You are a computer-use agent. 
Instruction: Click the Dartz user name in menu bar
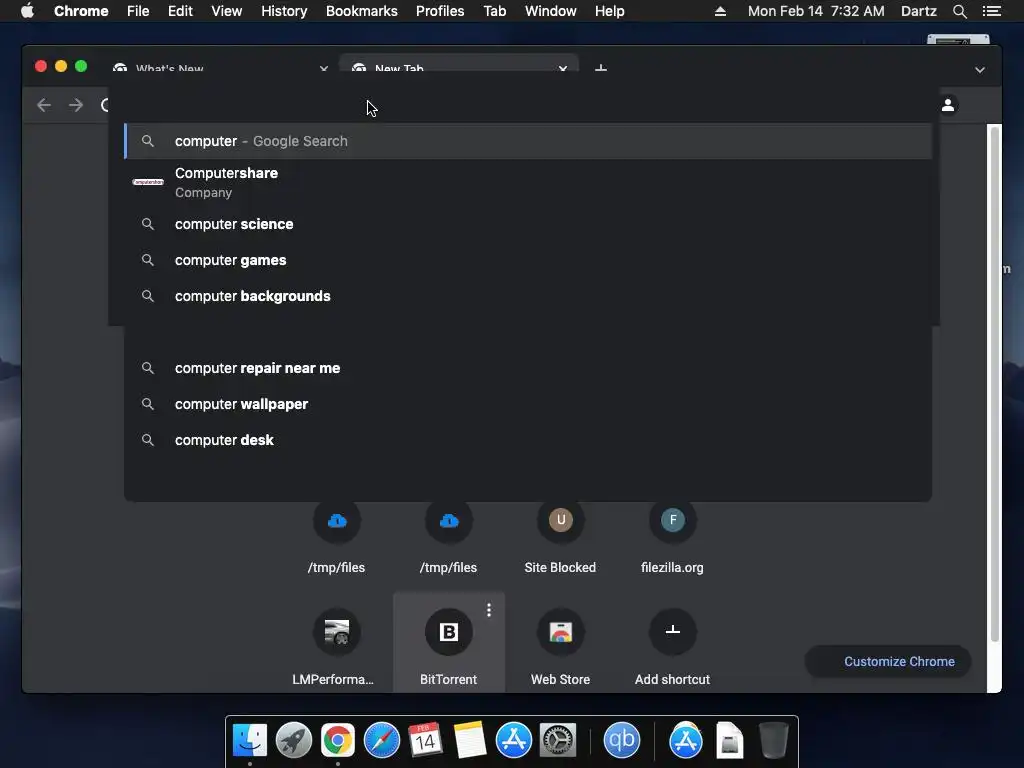coord(919,11)
